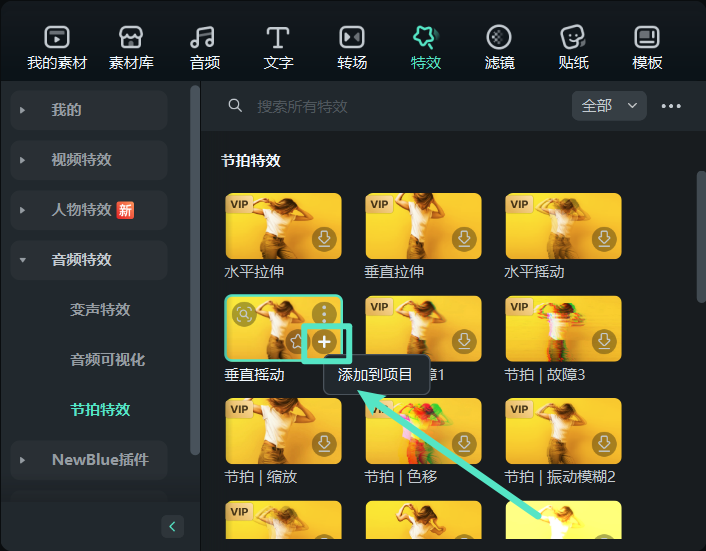Select the 水平拉伸 effect thumbnail

pyautogui.click(x=284, y=226)
